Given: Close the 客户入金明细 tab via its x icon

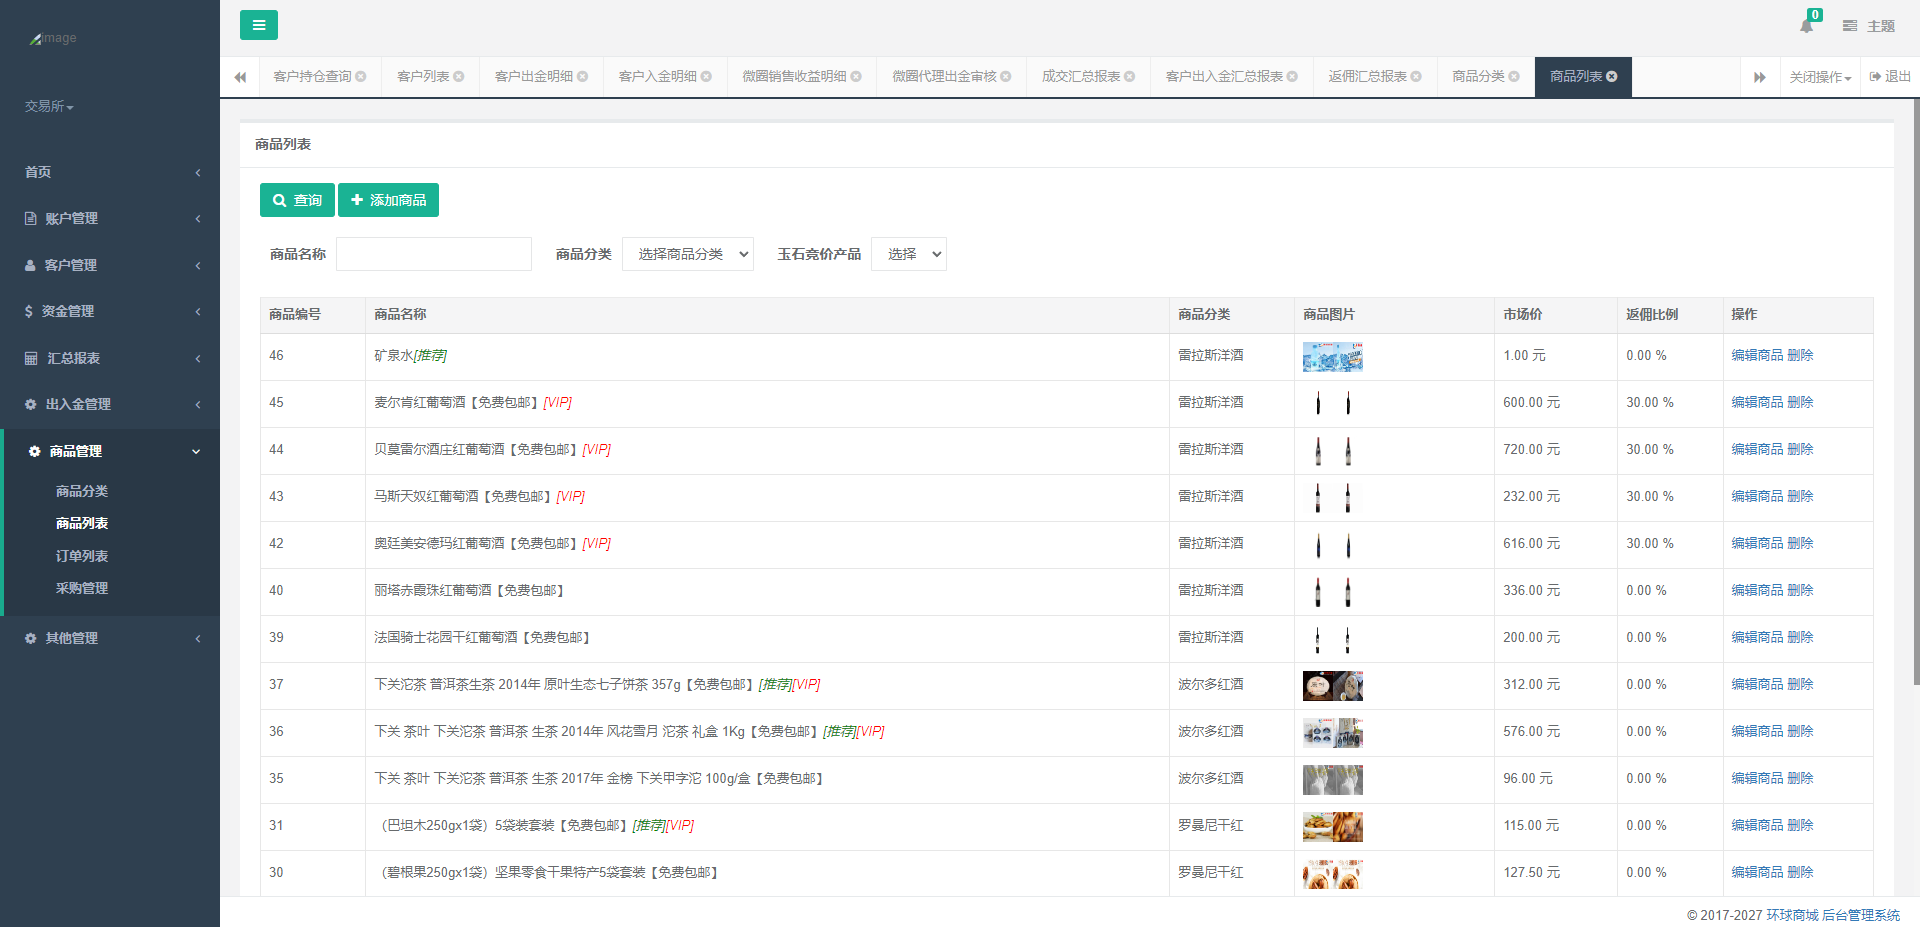Looking at the screenshot, I should [x=707, y=76].
